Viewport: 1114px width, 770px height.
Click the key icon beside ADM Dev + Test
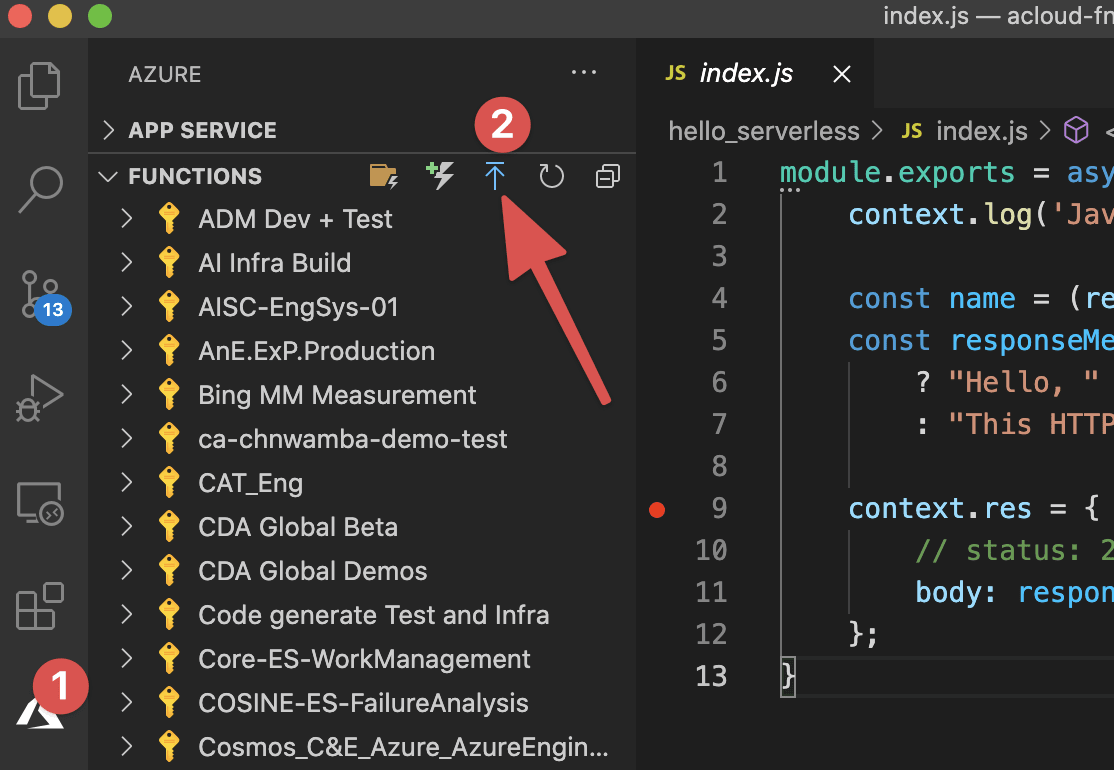169,219
